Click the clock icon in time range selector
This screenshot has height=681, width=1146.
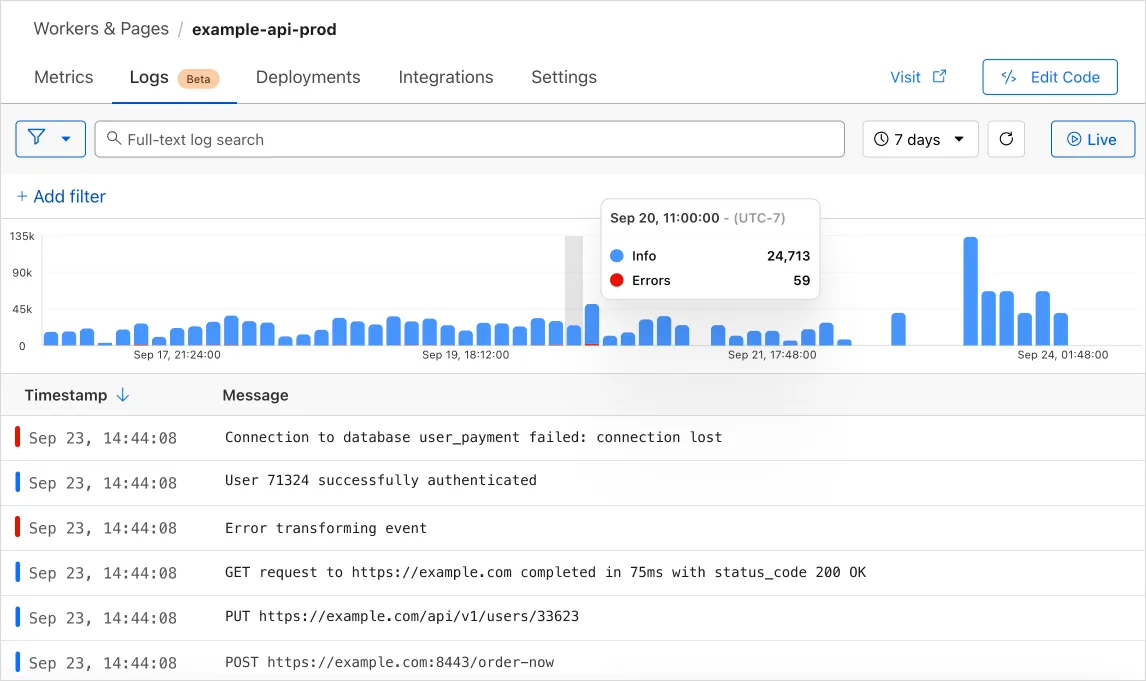click(x=881, y=139)
